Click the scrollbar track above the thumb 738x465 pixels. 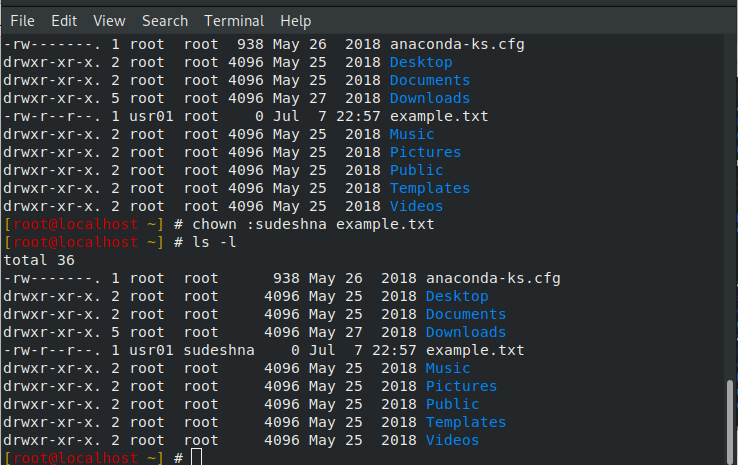coord(731,200)
